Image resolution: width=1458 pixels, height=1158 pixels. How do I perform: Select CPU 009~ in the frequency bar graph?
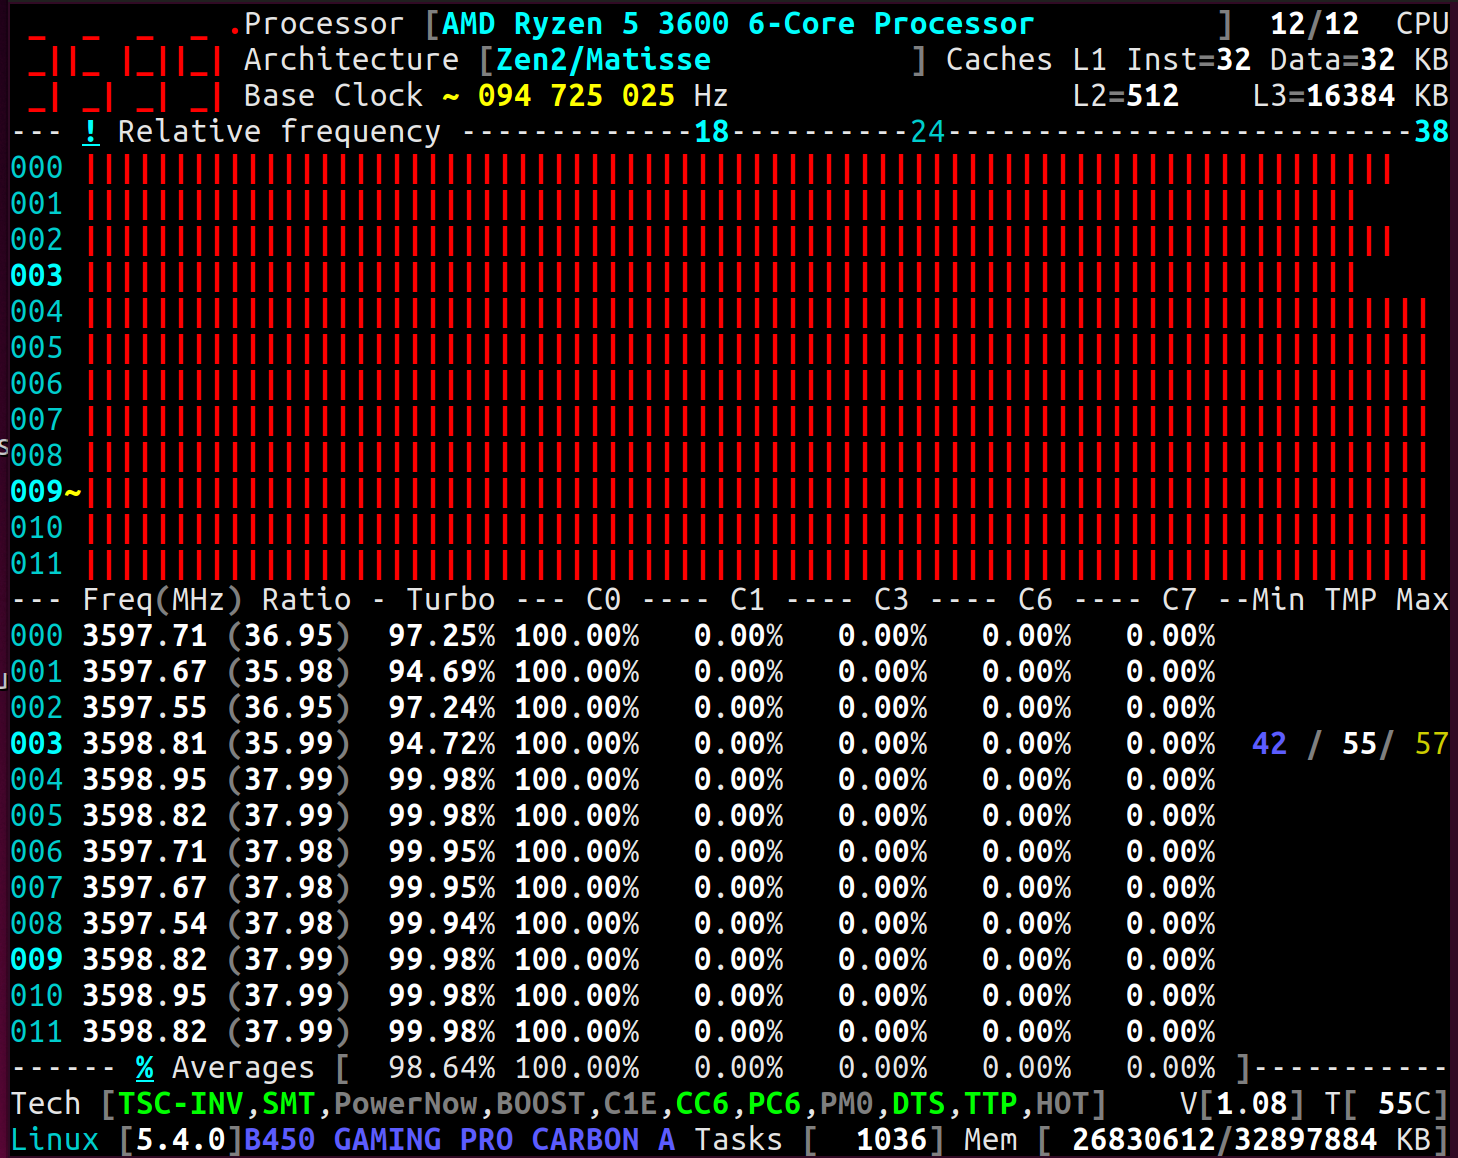(x=46, y=492)
